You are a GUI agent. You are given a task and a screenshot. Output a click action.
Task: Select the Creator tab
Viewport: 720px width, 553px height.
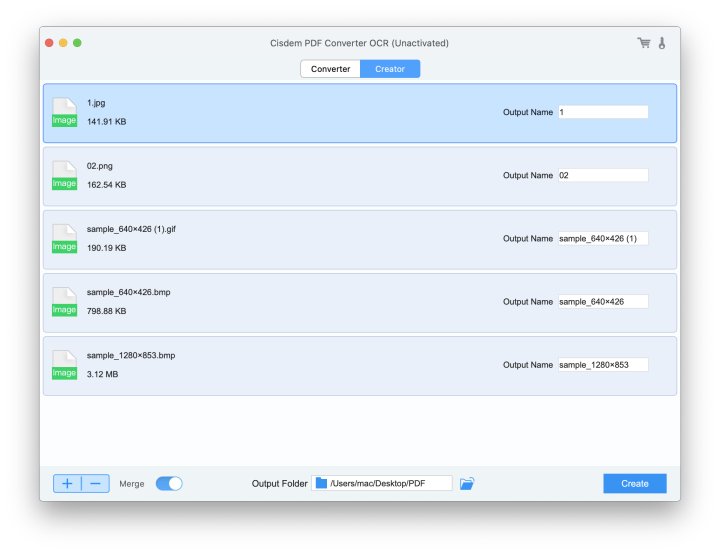tap(390, 69)
